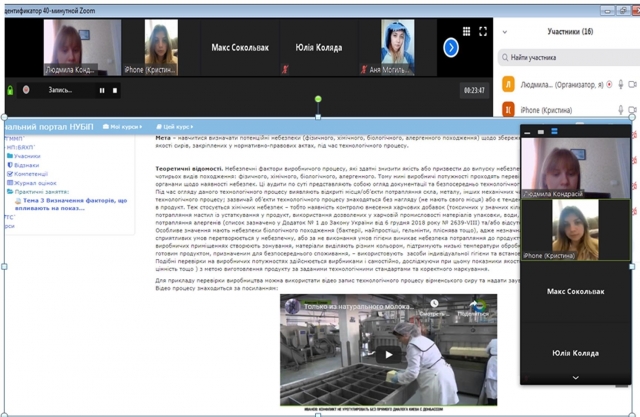Expand the Практичні заняття folder
The height and width of the screenshot is (417, 640).
37,192
